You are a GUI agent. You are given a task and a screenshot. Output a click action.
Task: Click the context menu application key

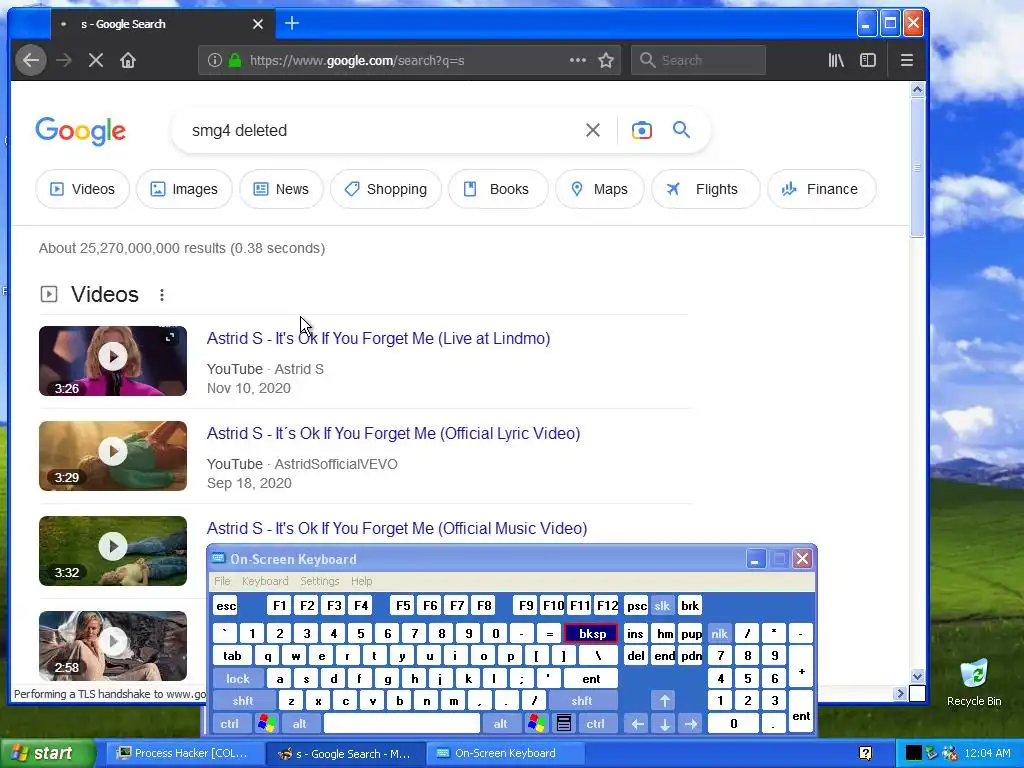coord(564,724)
